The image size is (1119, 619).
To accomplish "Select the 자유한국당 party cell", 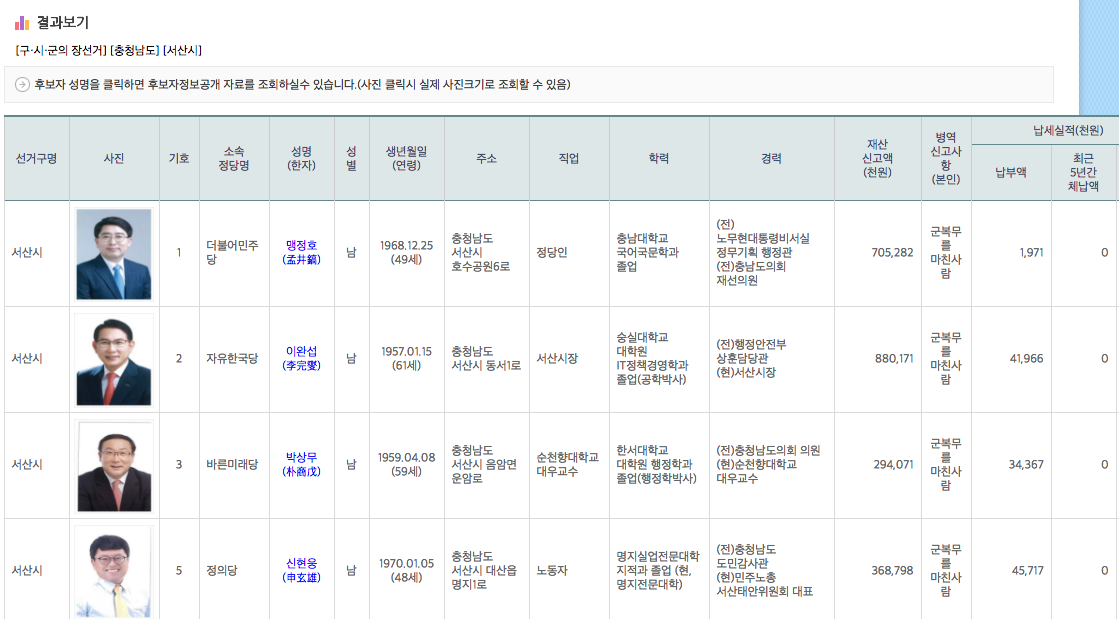I will point(232,358).
